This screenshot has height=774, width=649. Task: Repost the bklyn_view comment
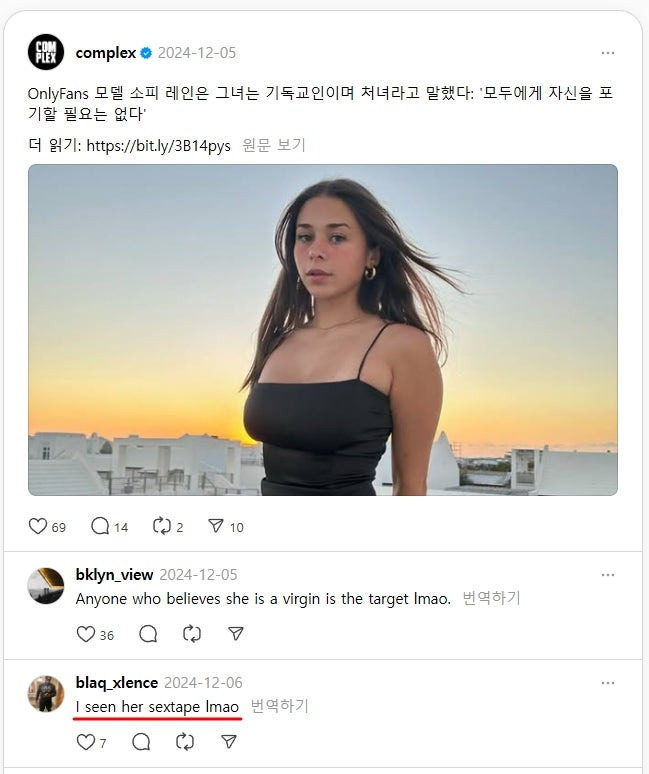coord(192,634)
